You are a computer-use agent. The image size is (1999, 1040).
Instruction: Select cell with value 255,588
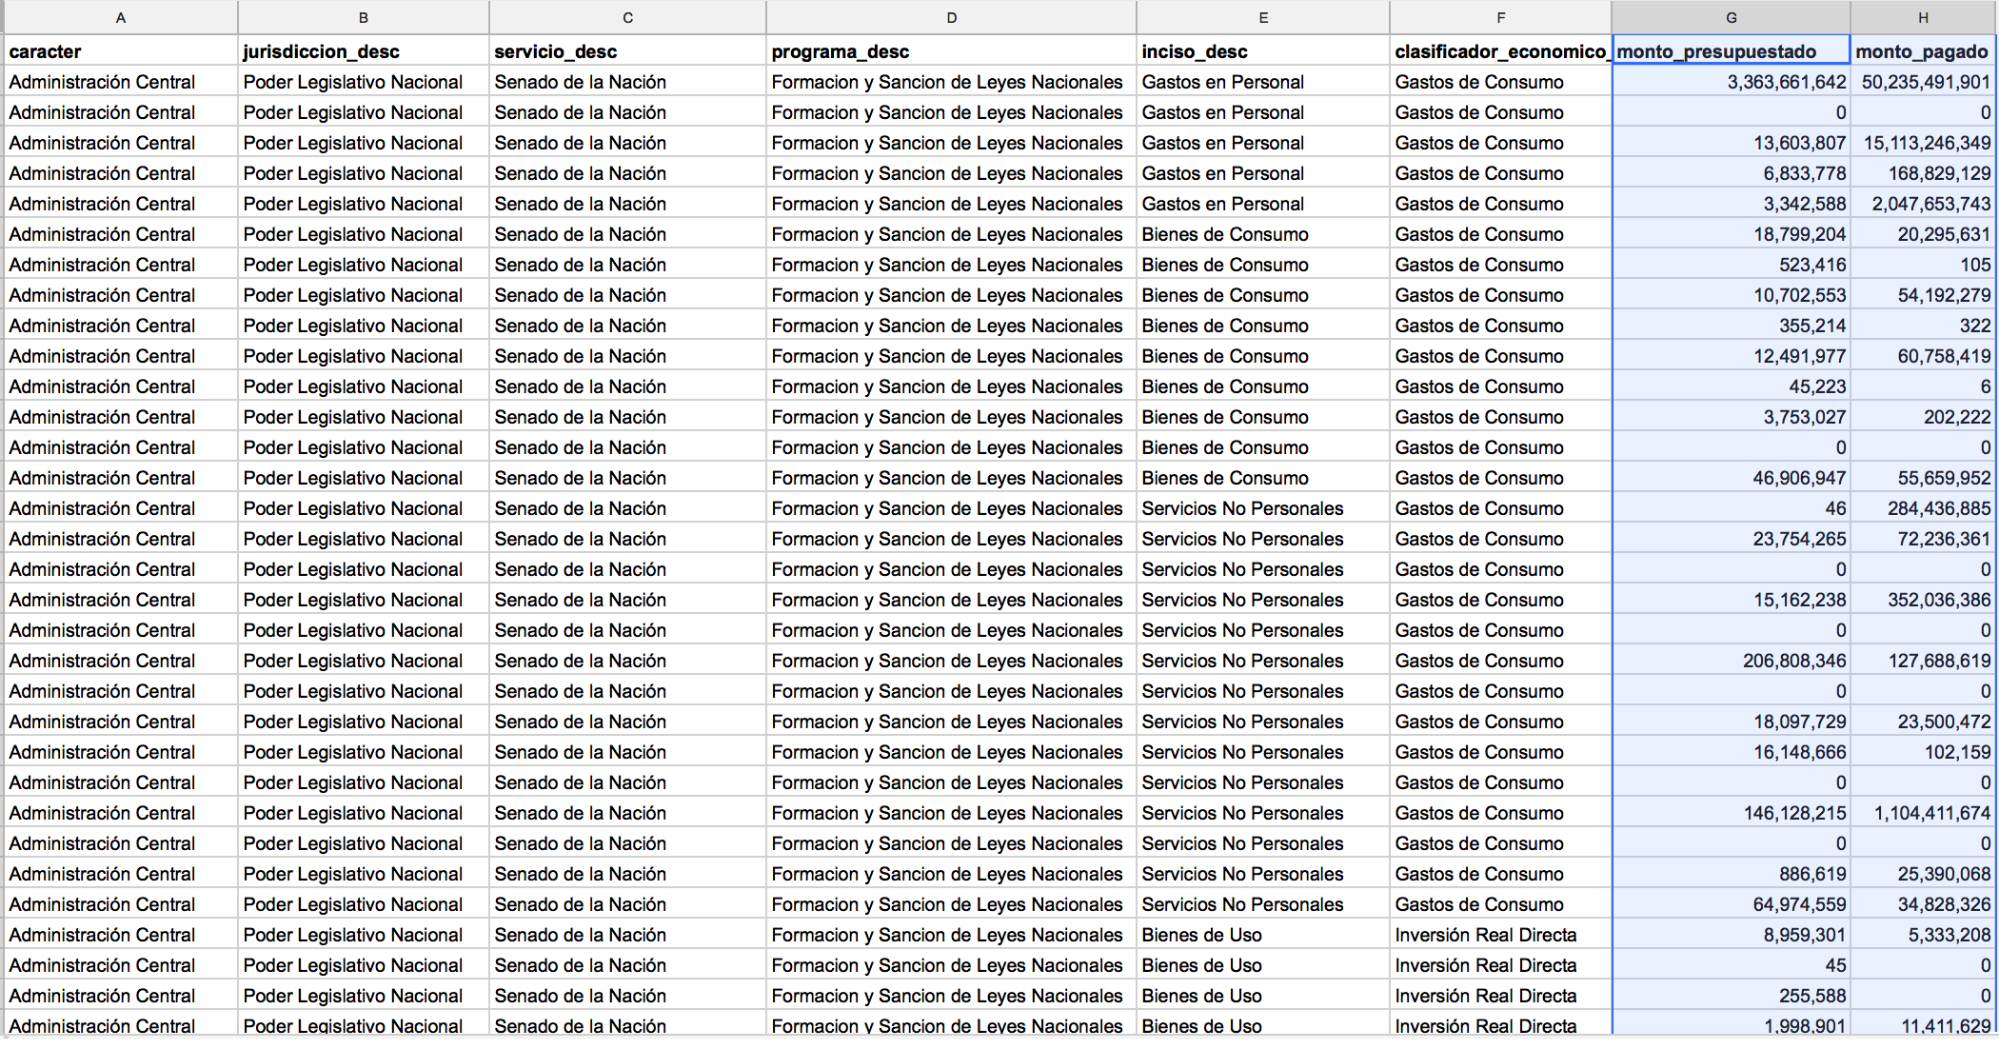1731,996
